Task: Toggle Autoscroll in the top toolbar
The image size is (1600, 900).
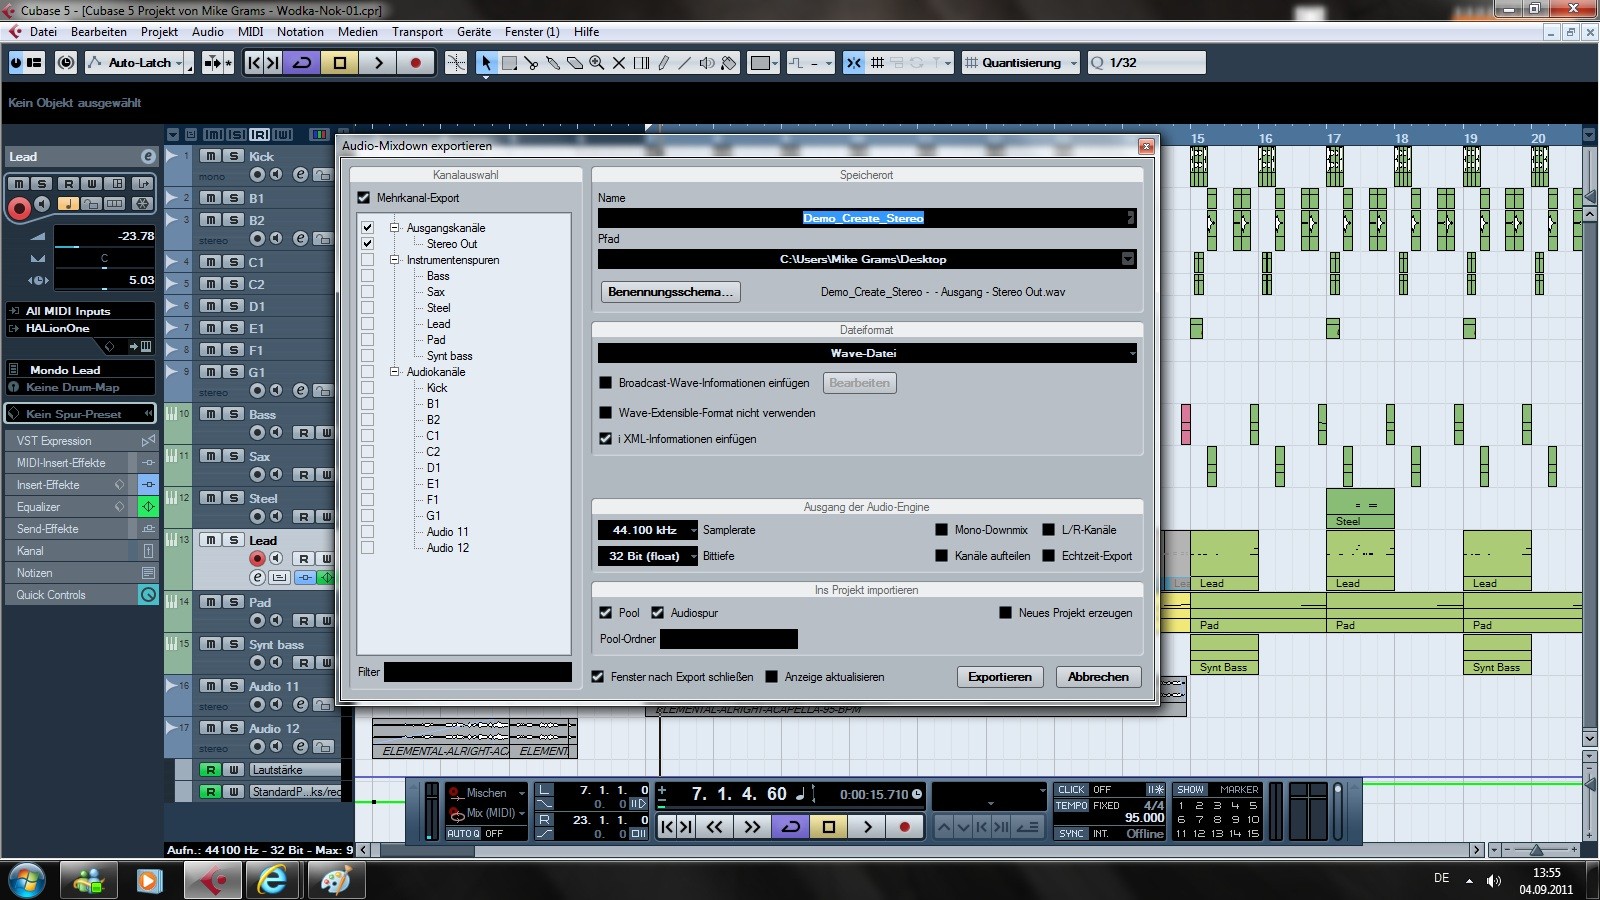Action: click(212, 63)
